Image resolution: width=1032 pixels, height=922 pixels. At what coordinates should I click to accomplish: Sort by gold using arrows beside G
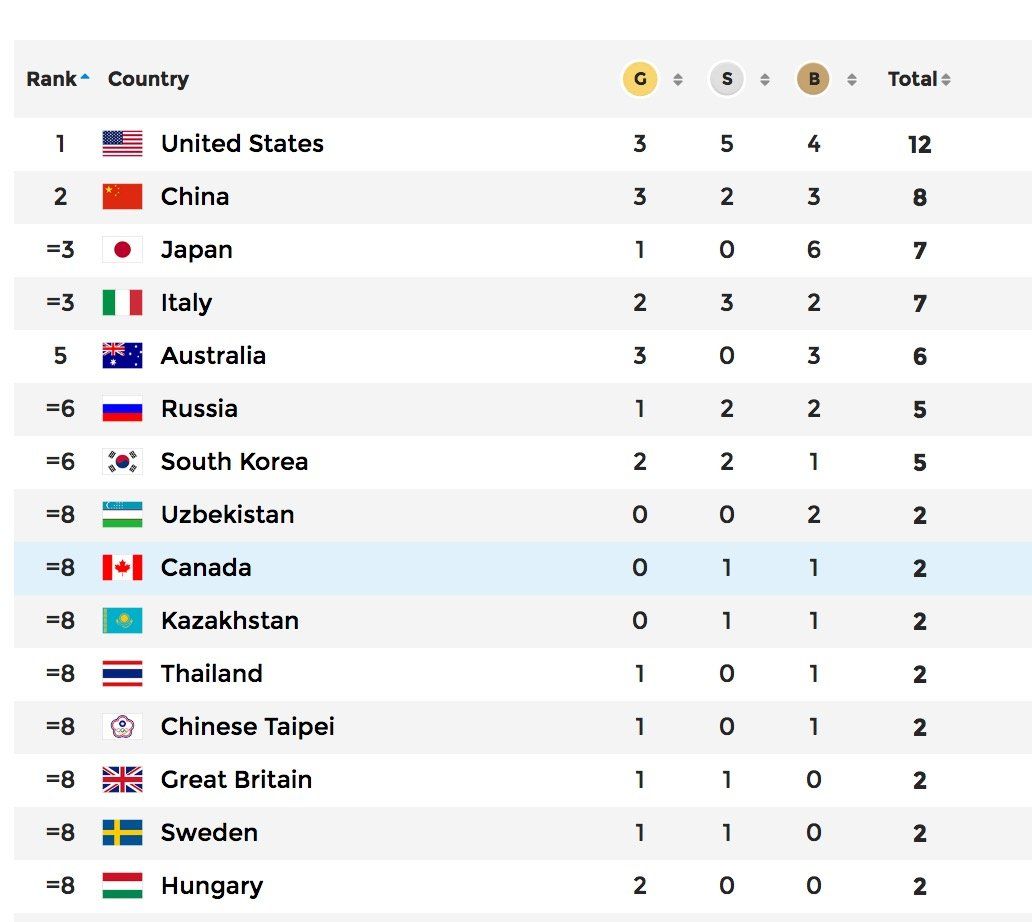tap(678, 80)
